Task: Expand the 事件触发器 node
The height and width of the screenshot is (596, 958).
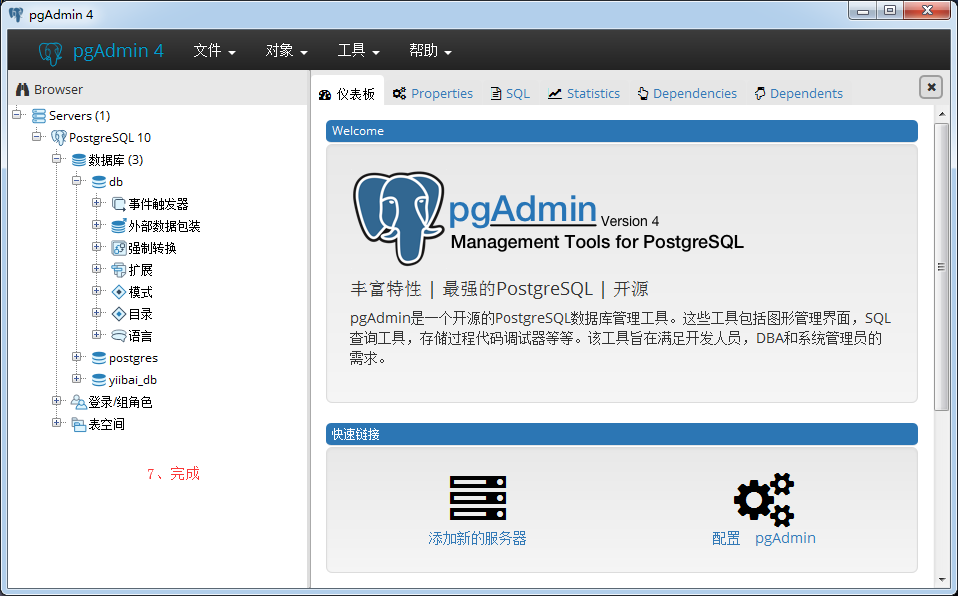Action: (97, 202)
